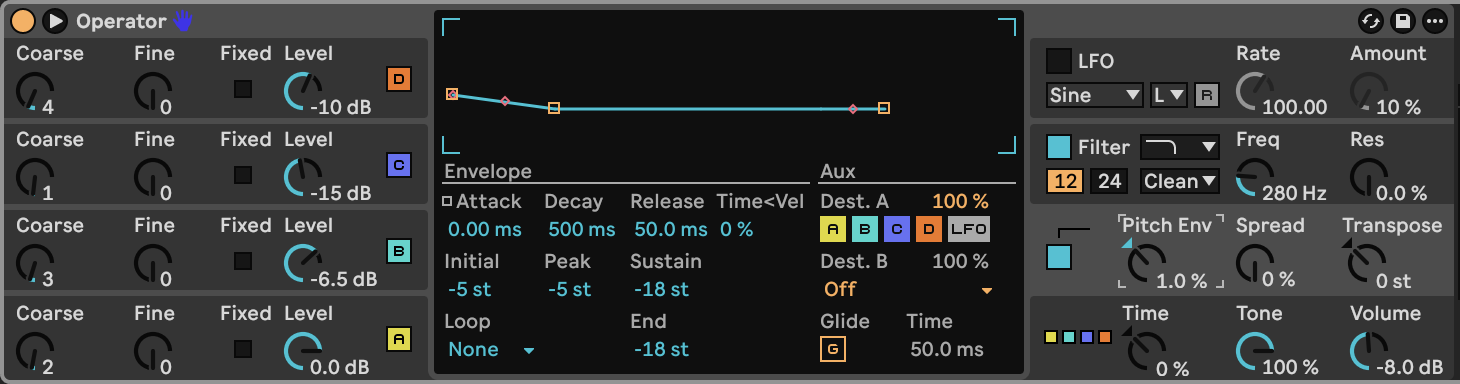This screenshot has width=1460, height=384.
Task: Click the Decay 500 ms value
Action: click(x=582, y=230)
